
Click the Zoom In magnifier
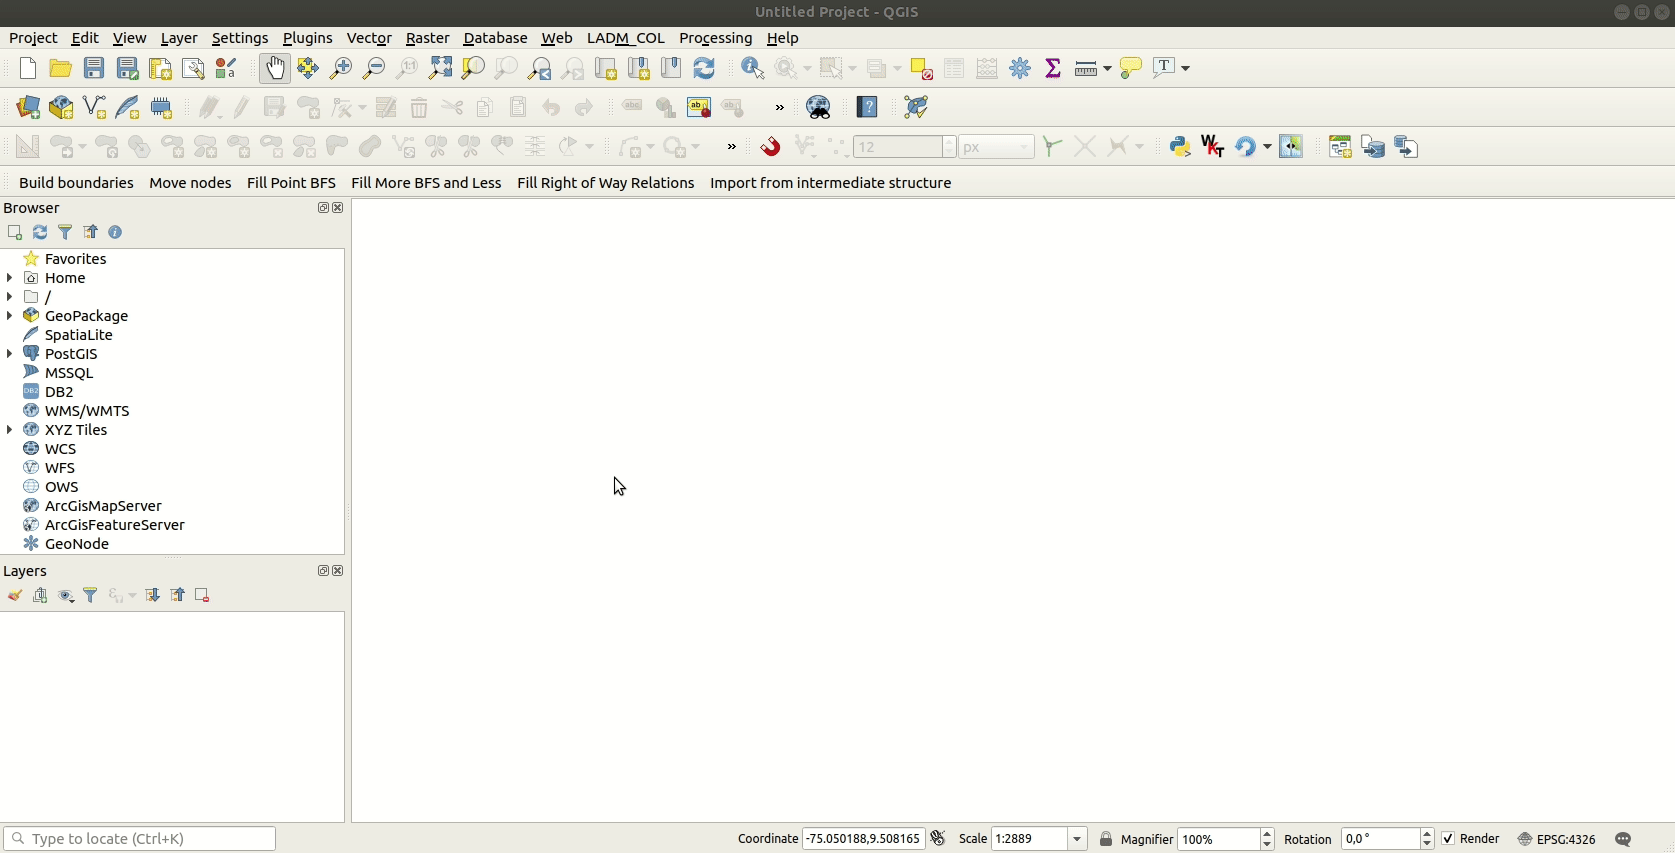(341, 68)
